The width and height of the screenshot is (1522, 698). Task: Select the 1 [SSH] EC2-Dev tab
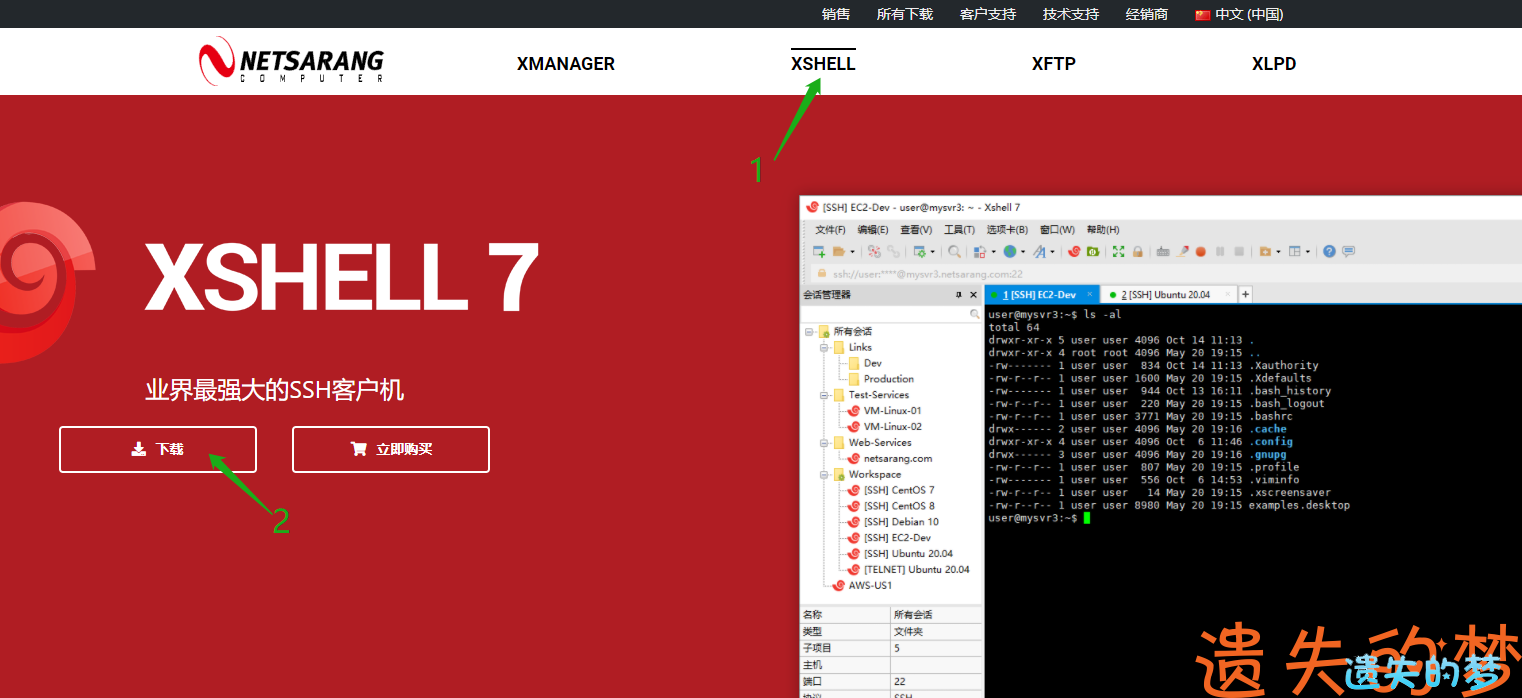(1041, 295)
